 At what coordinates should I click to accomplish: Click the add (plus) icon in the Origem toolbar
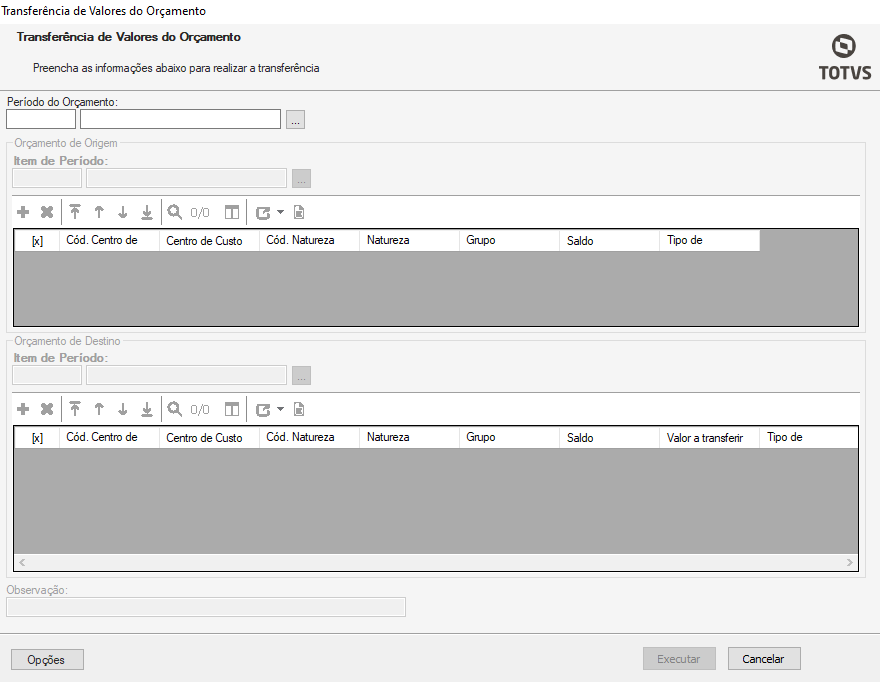tap(23, 212)
